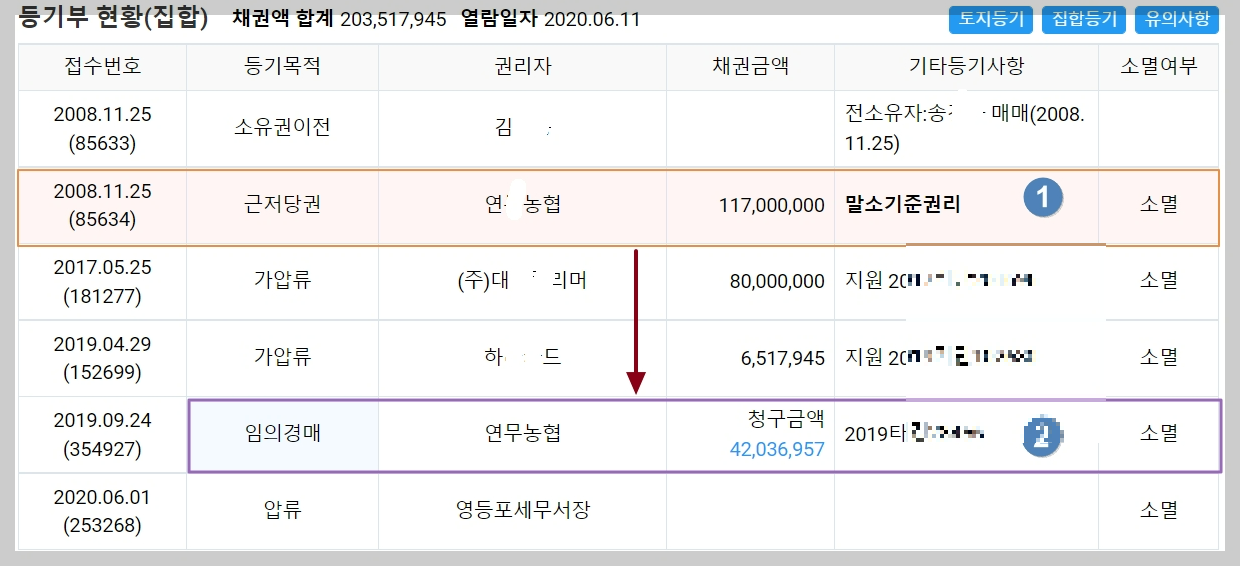Click the 등기목적 column header

coord(282,67)
